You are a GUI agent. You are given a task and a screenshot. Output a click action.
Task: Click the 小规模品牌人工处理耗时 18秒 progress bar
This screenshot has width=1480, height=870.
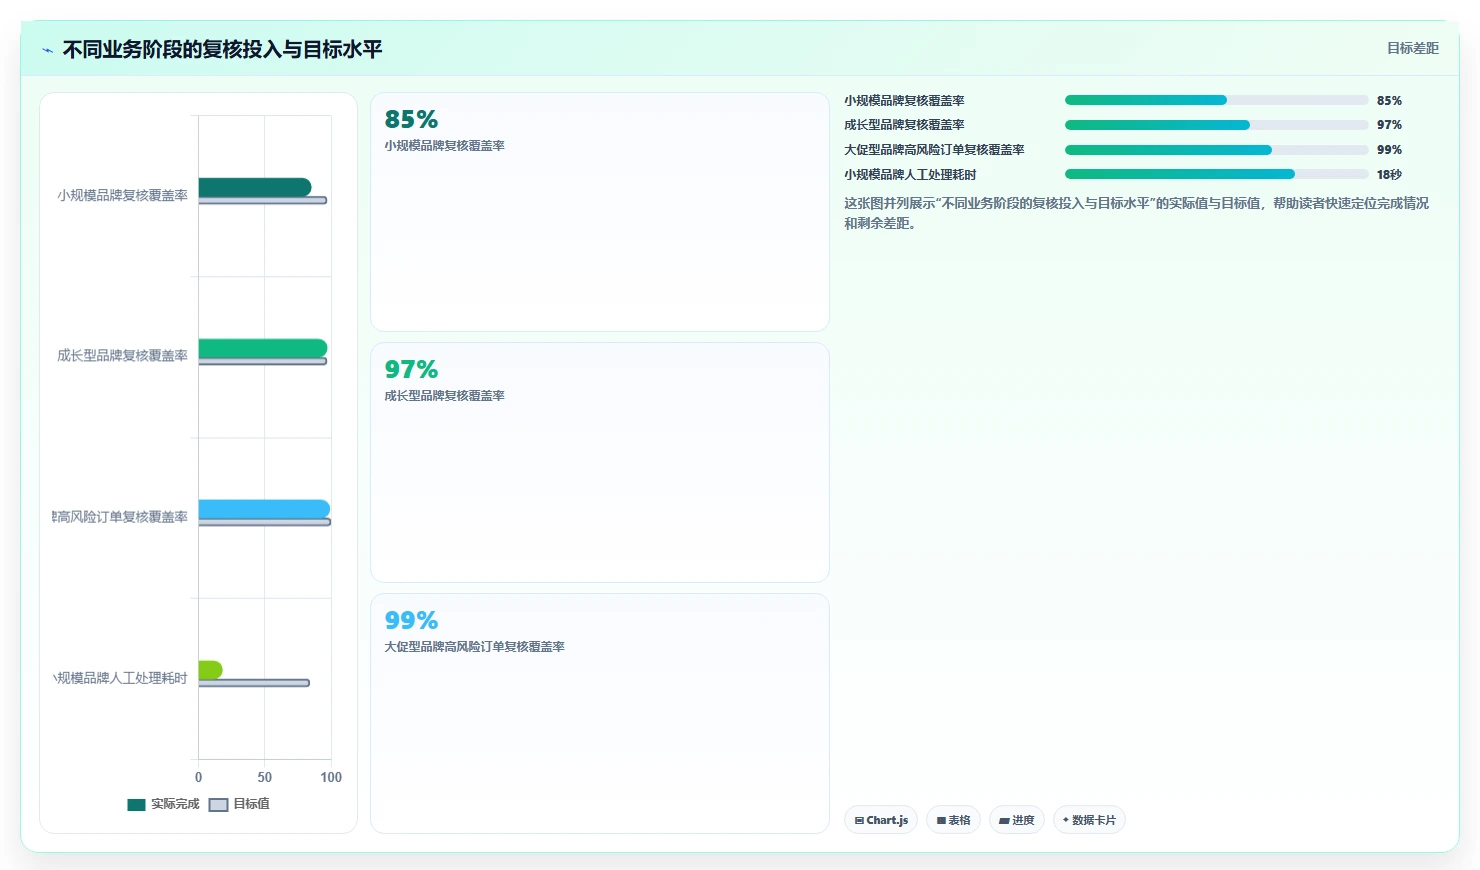pos(1216,174)
